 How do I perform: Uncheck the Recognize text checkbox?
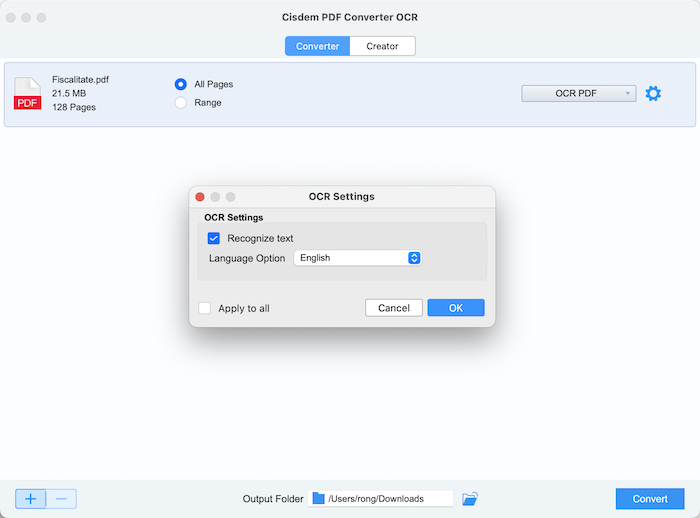pyautogui.click(x=213, y=238)
